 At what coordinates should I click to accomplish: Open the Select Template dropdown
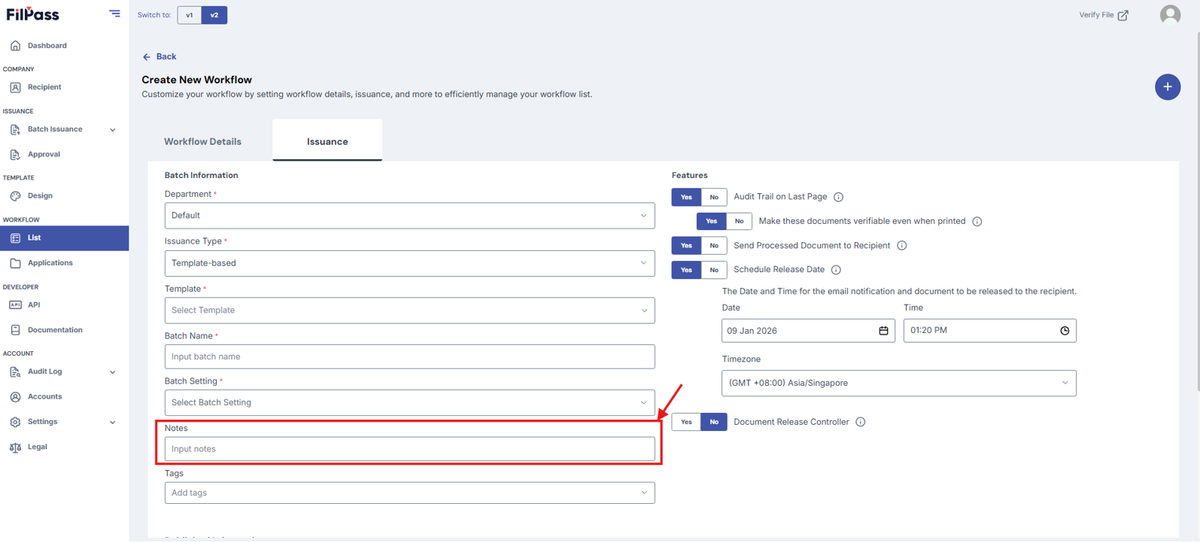410,310
